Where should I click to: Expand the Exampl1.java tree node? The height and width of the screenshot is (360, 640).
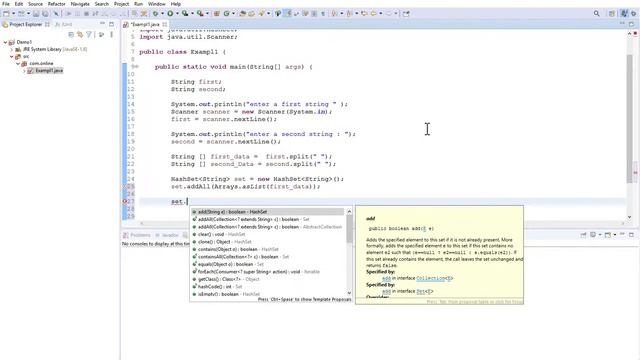pos(24,71)
